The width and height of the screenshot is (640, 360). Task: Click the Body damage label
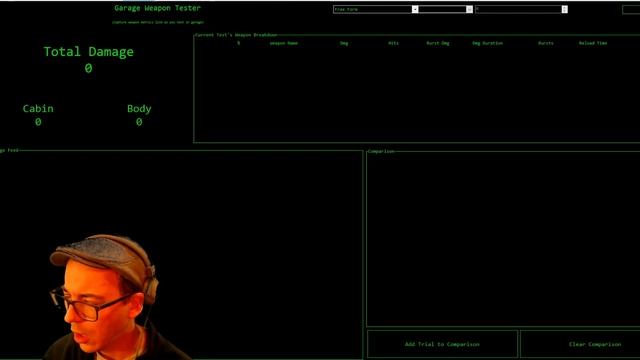click(139, 109)
